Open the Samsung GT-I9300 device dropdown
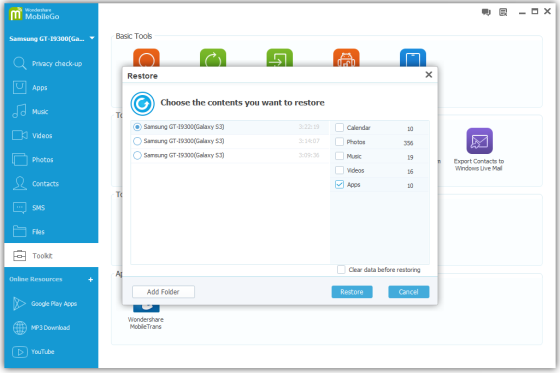 coord(92,38)
